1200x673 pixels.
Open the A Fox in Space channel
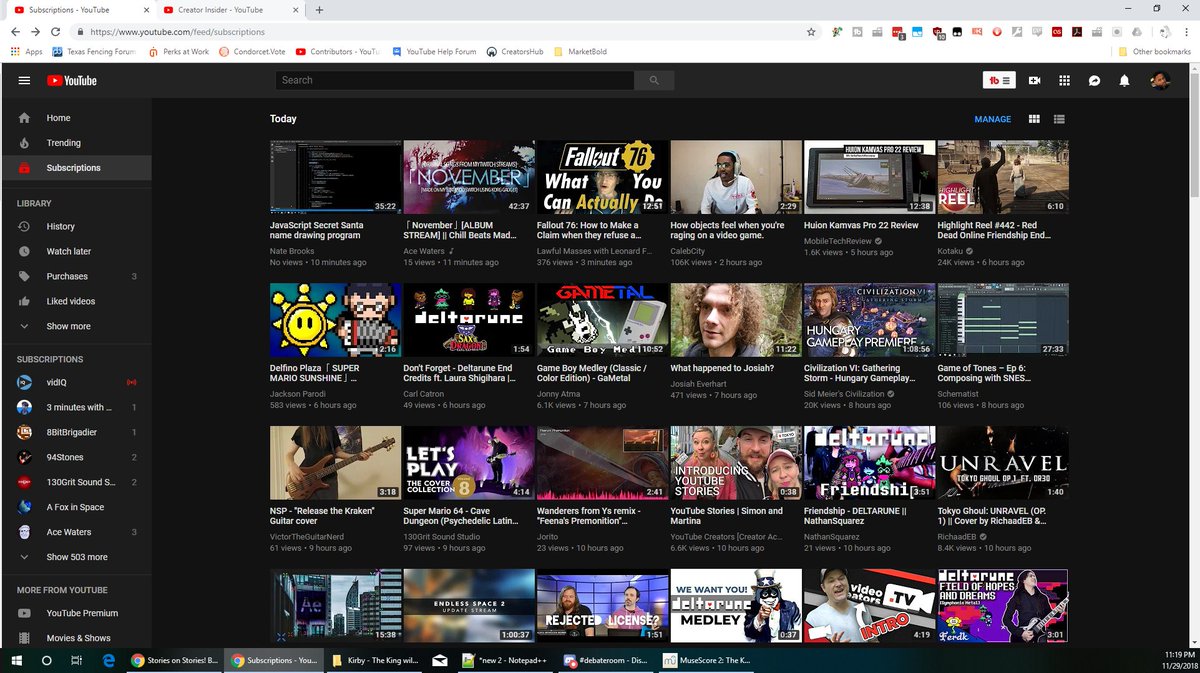coord(76,507)
